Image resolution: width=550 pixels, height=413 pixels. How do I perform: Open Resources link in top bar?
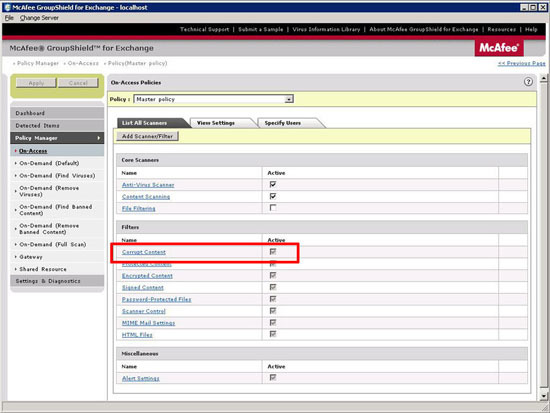pyautogui.click(x=502, y=29)
